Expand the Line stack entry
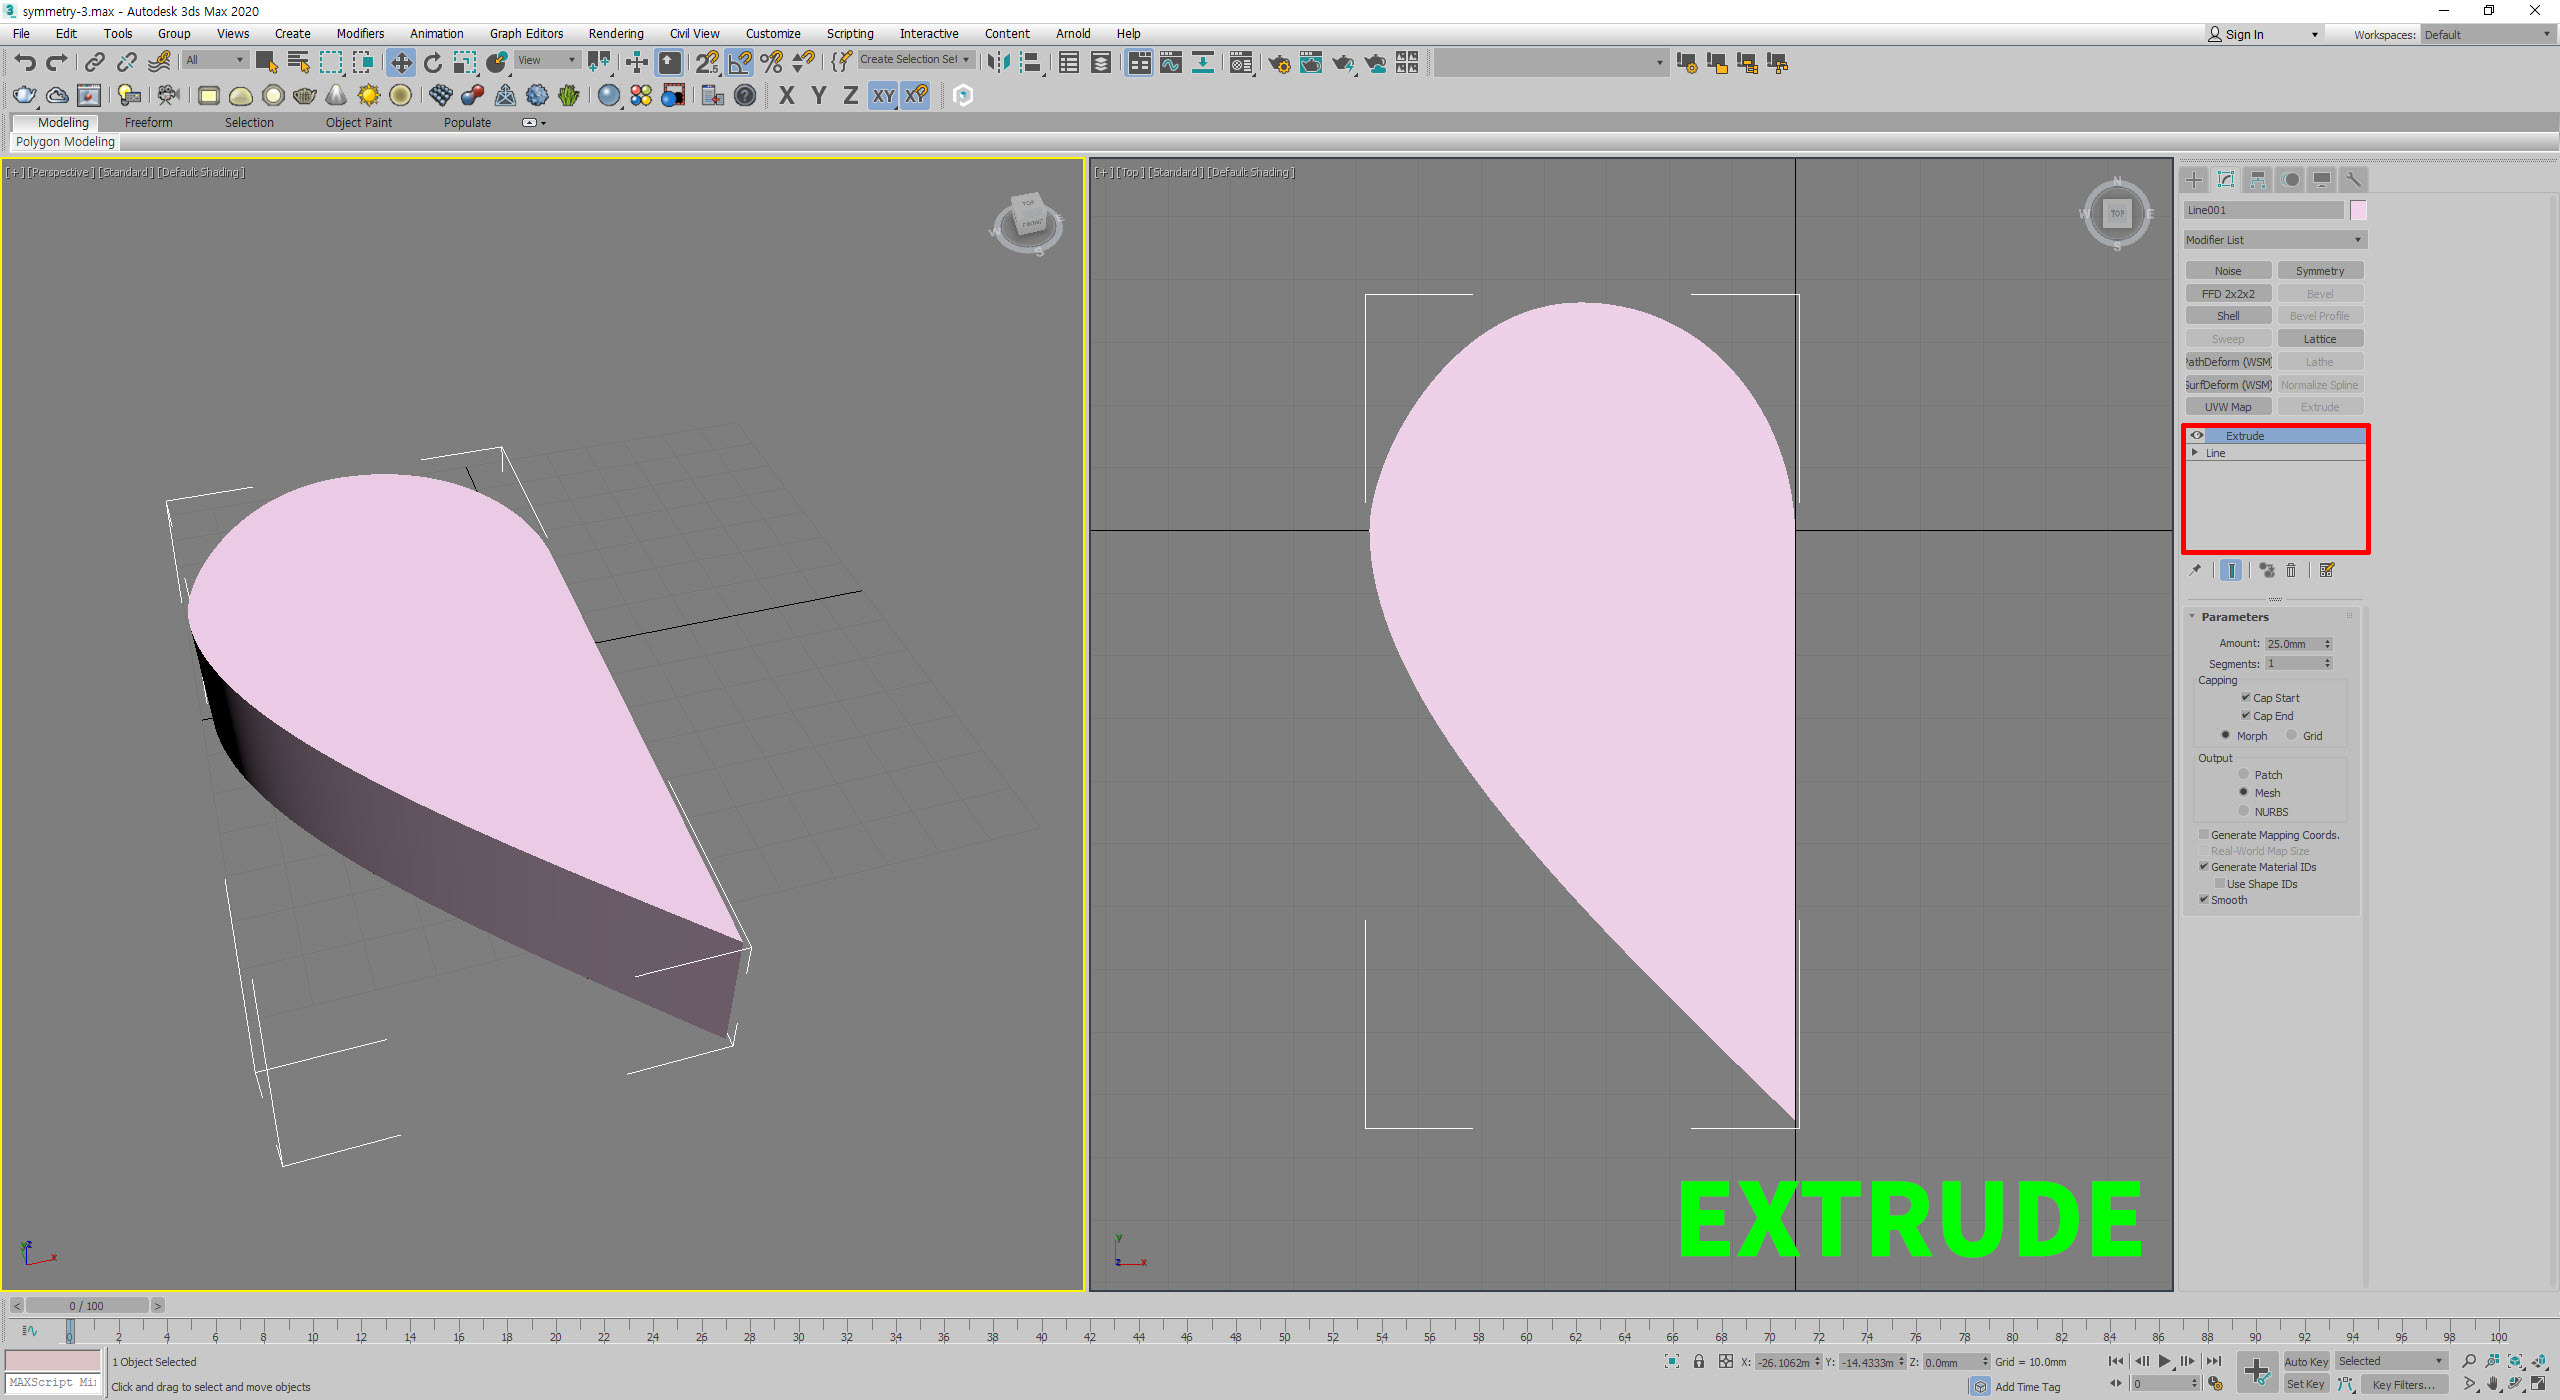Screen dimensions: 2560x1400 click(2195, 453)
